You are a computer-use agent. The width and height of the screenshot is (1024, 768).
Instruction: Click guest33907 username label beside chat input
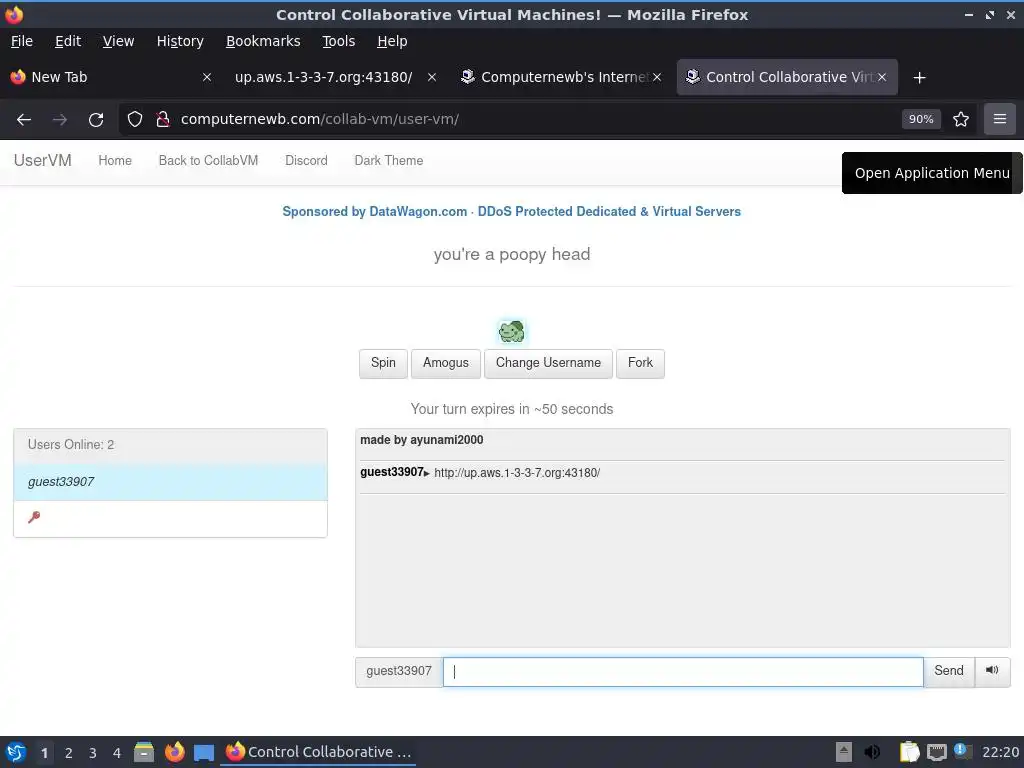[x=399, y=671]
